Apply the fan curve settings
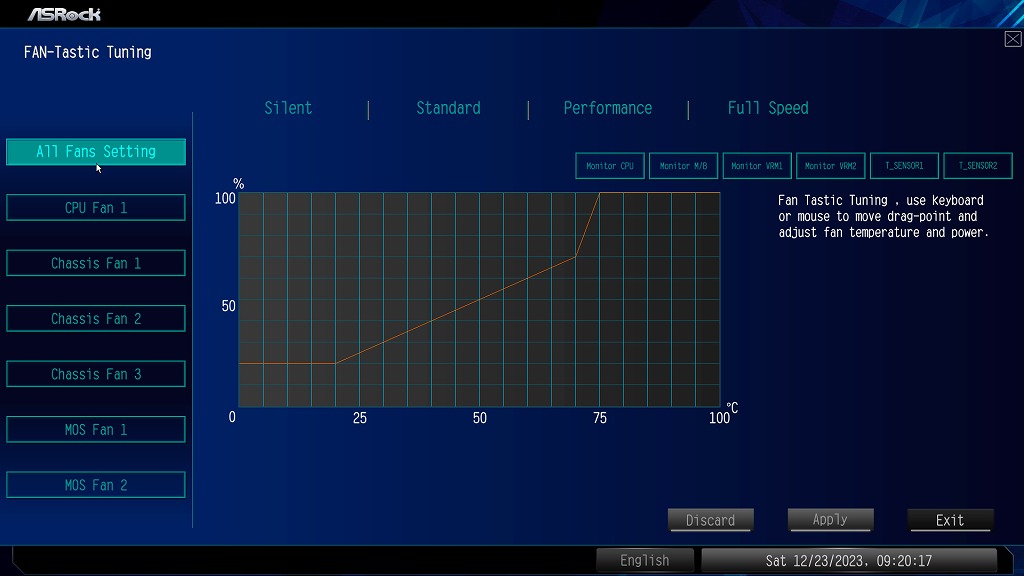The height and width of the screenshot is (576, 1024). [x=831, y=520]
